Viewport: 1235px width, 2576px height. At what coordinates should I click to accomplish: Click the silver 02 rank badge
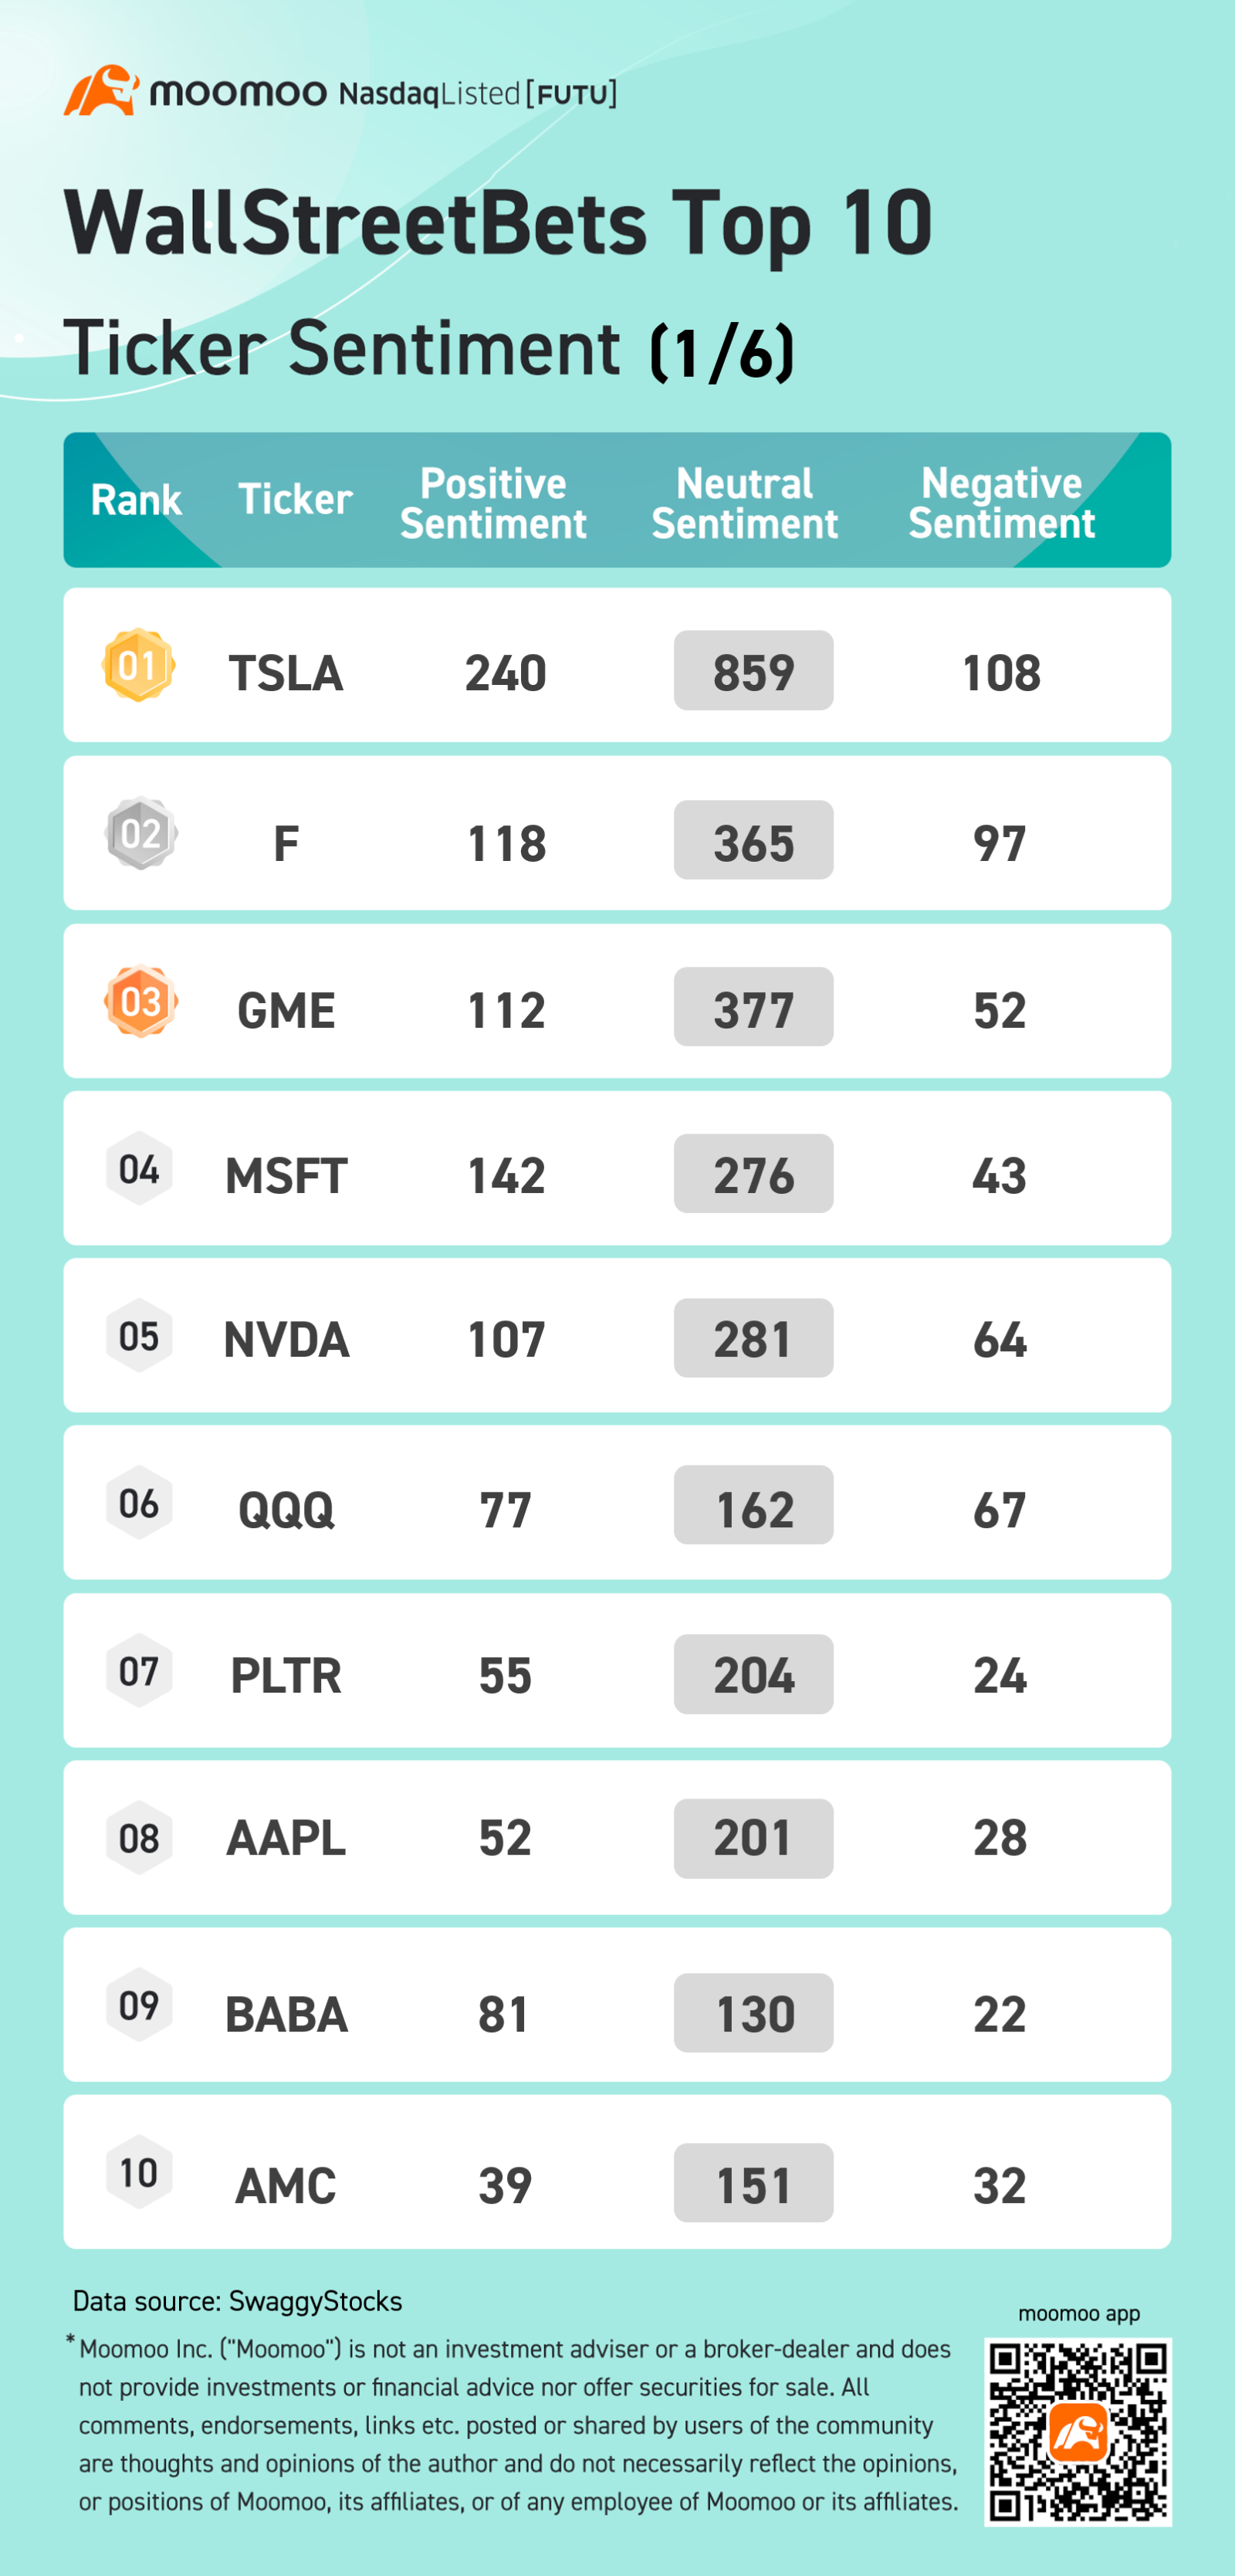pyautogui.click(x=141, y=833)
